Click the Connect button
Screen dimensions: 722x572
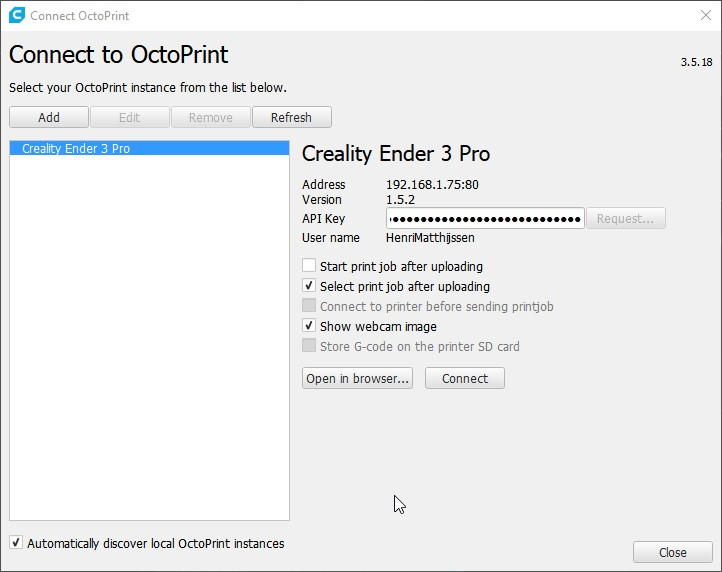coord(465,378)
